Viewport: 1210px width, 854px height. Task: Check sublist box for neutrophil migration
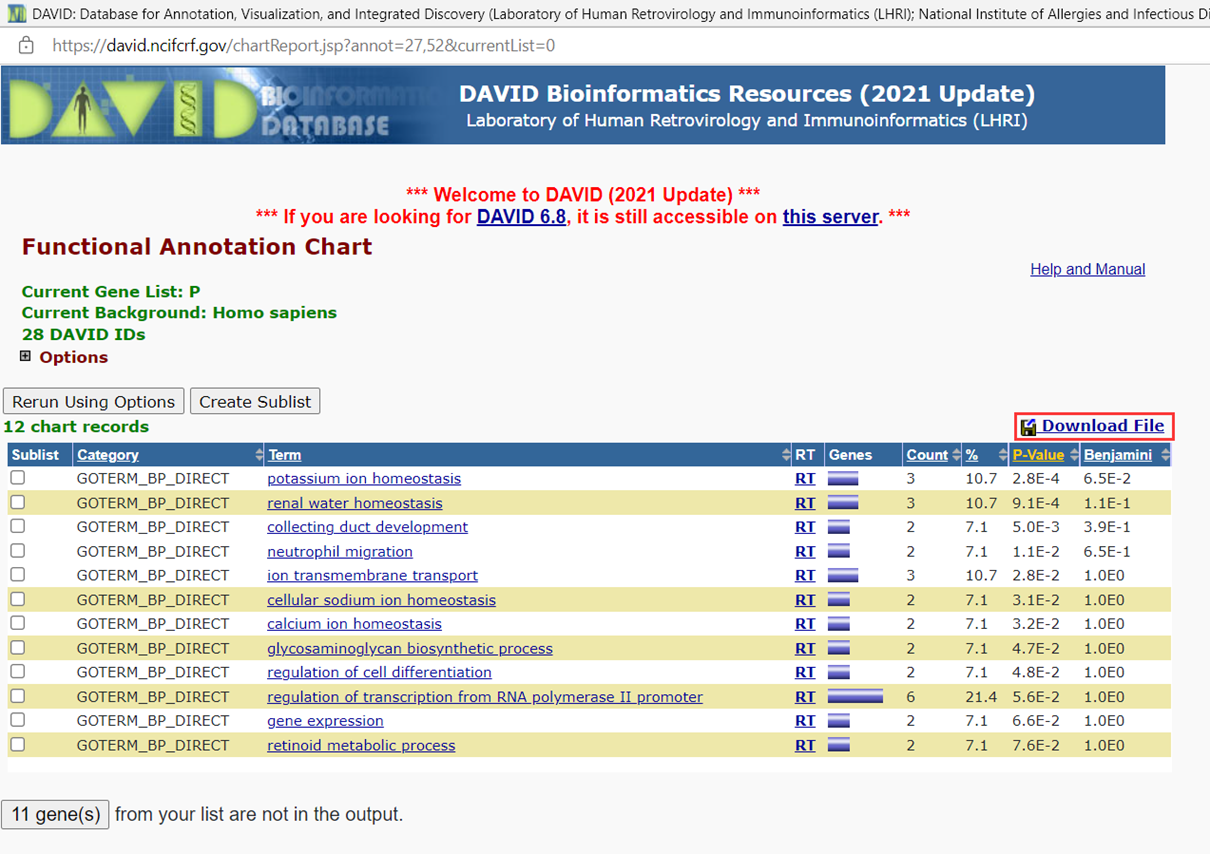18,551
